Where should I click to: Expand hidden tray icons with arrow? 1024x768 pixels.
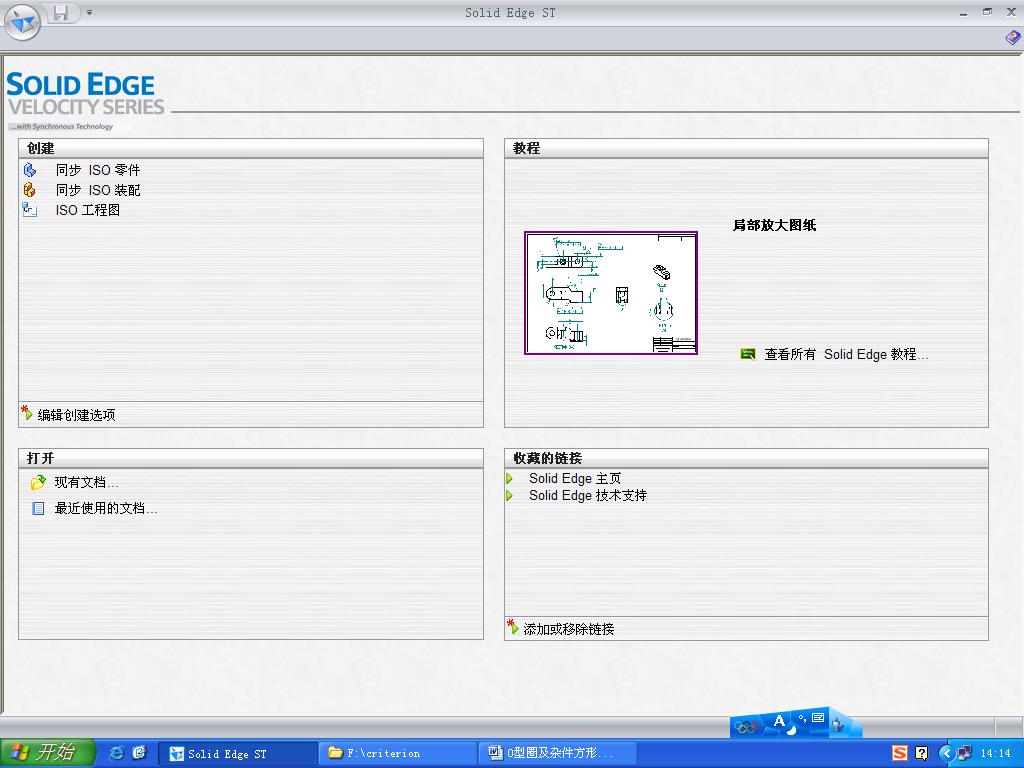tap(946, 754)
